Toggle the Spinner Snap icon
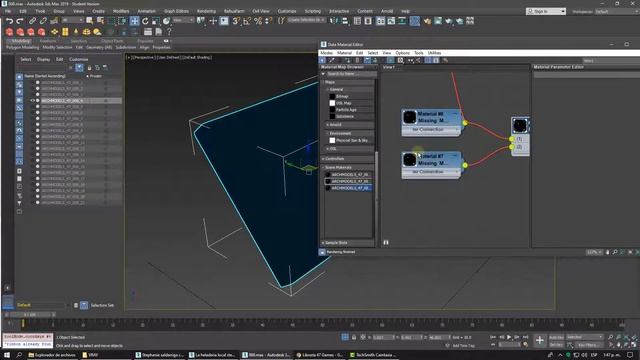 point(269,21)
